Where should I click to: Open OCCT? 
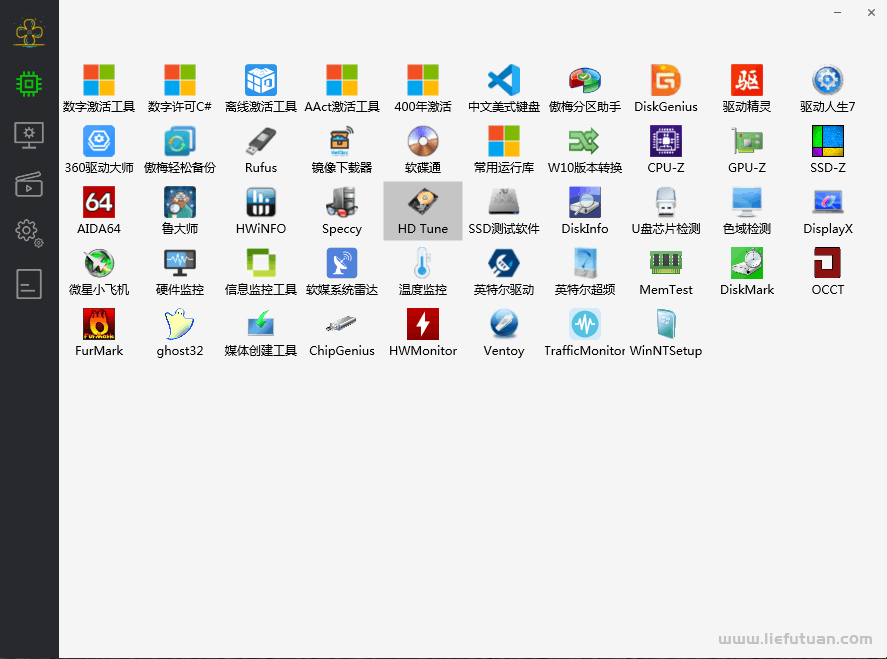click(828, 272)
